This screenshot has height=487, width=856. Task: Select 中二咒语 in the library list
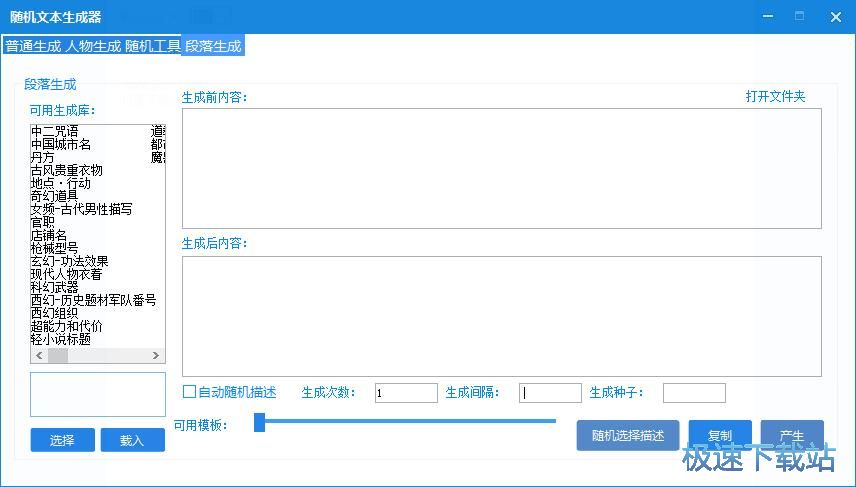(55, 131)
